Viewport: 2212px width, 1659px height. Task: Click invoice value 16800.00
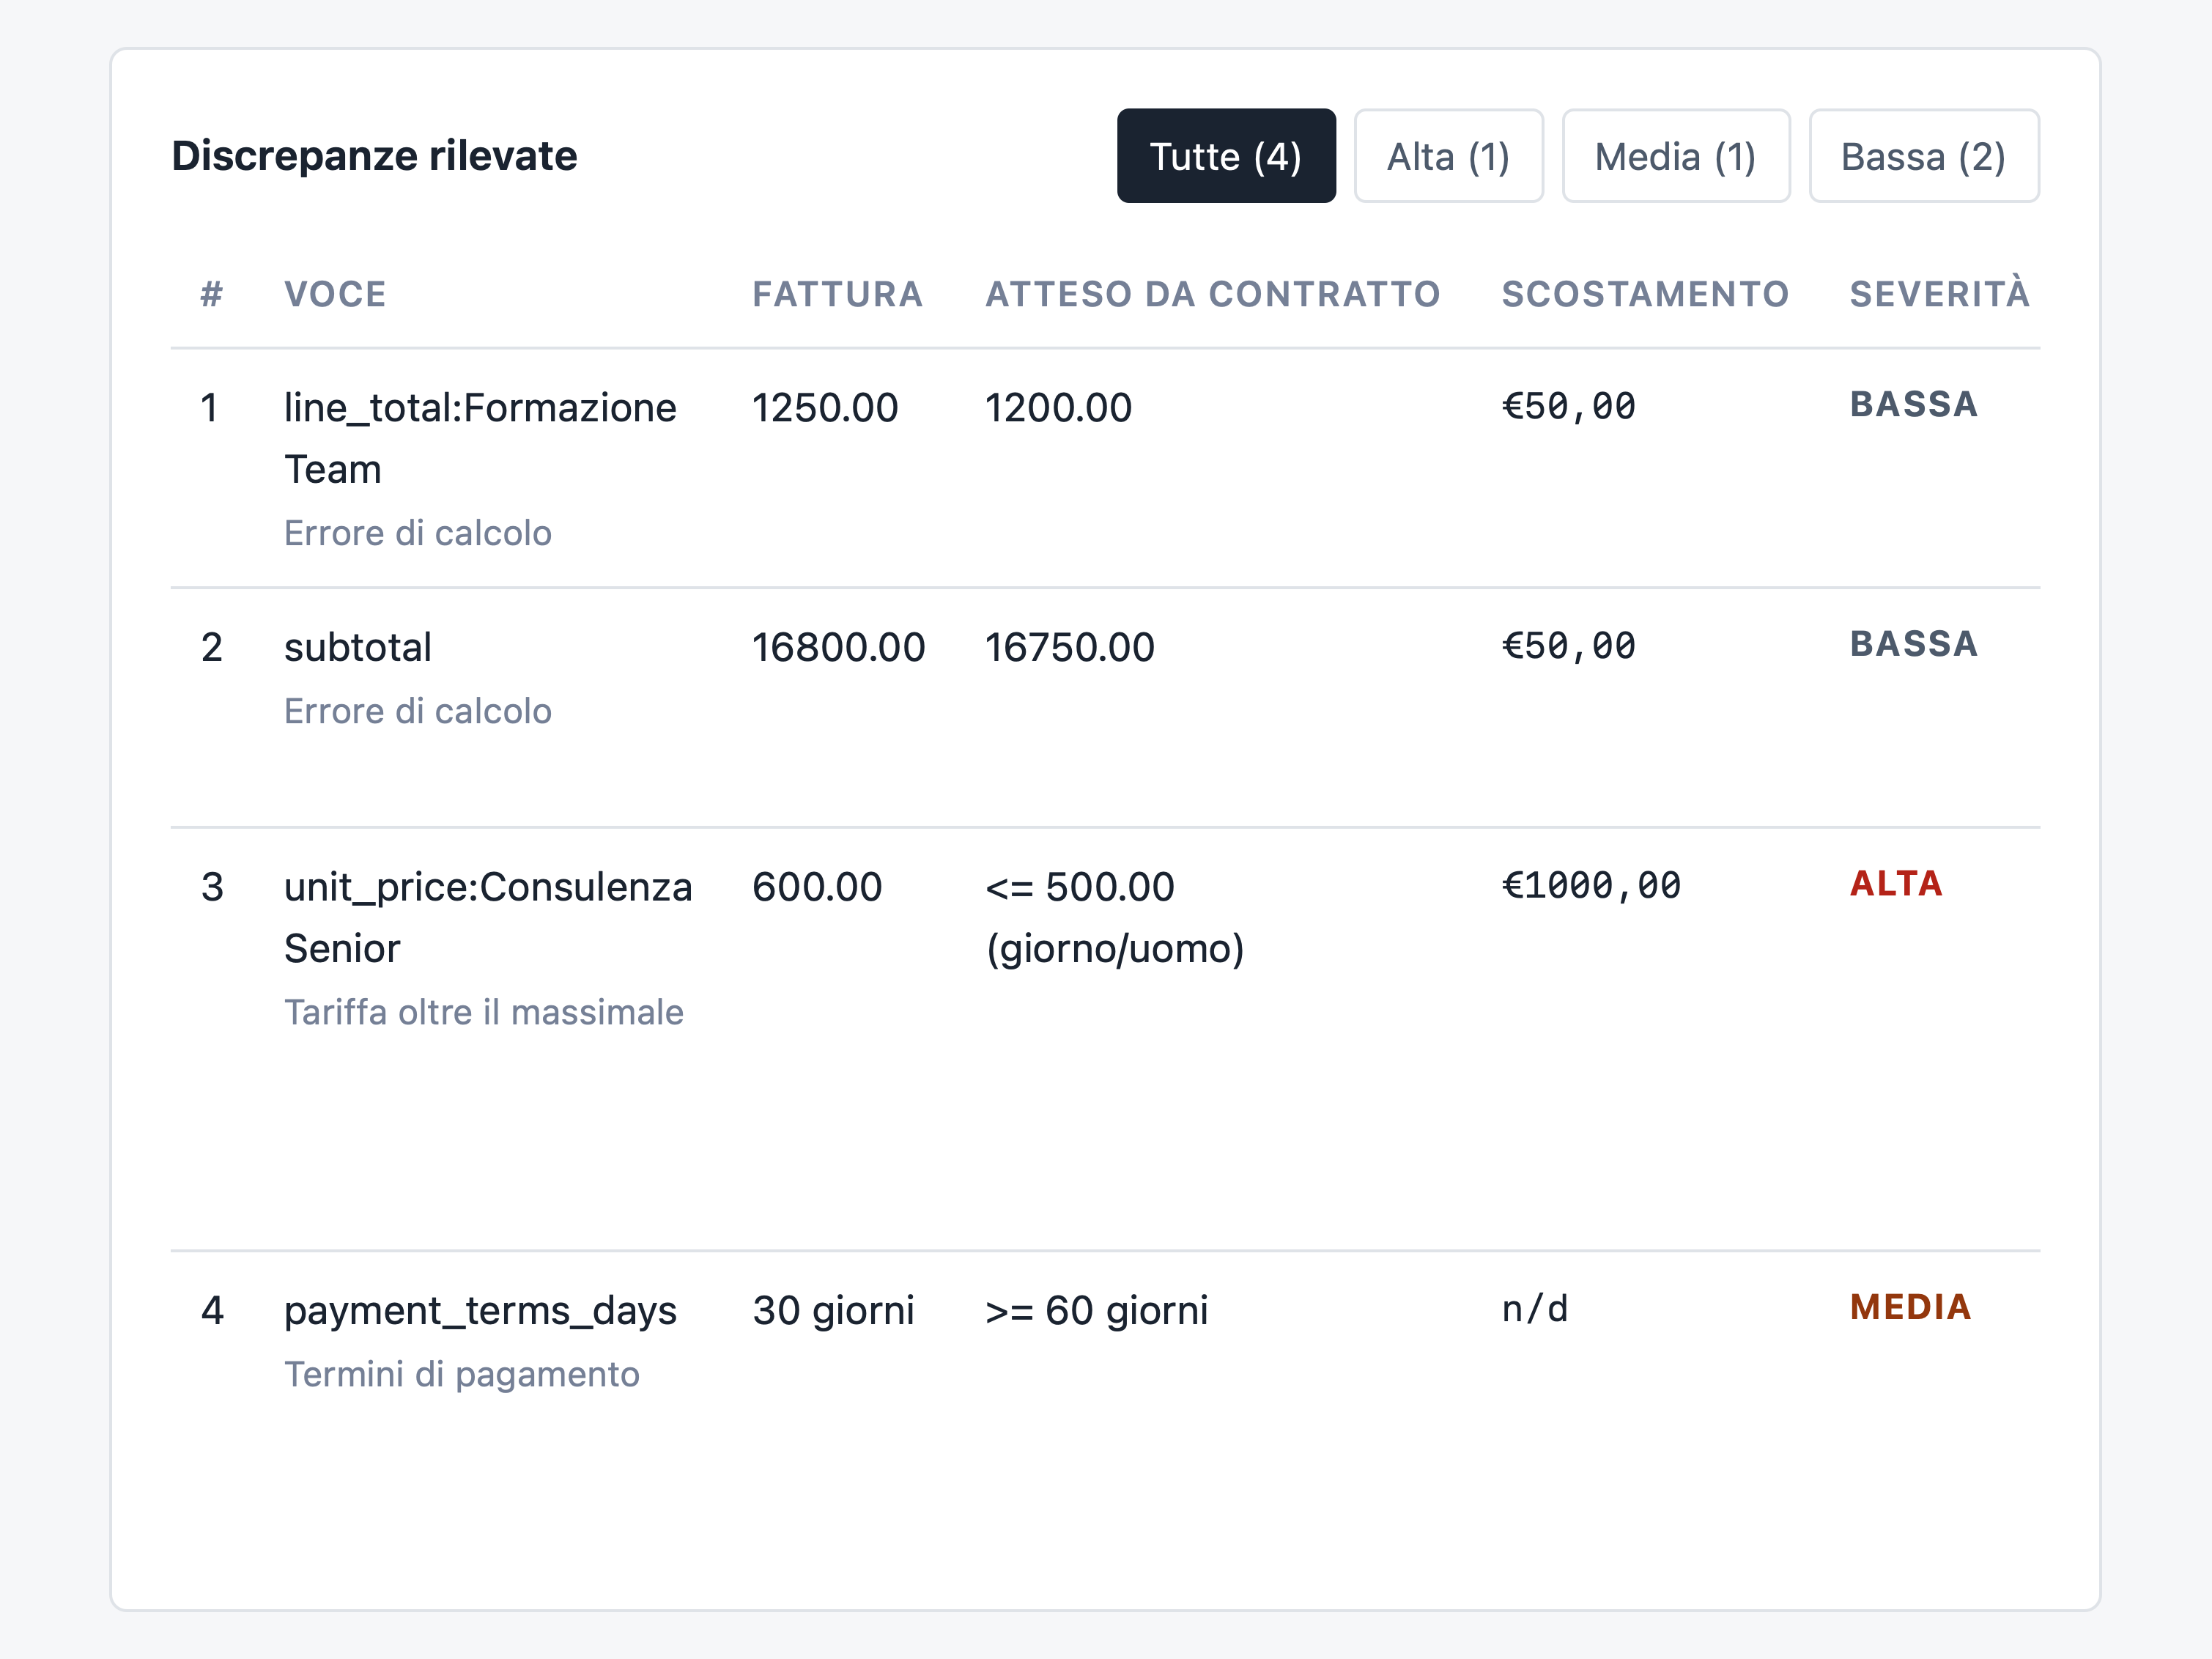[838, 647]
